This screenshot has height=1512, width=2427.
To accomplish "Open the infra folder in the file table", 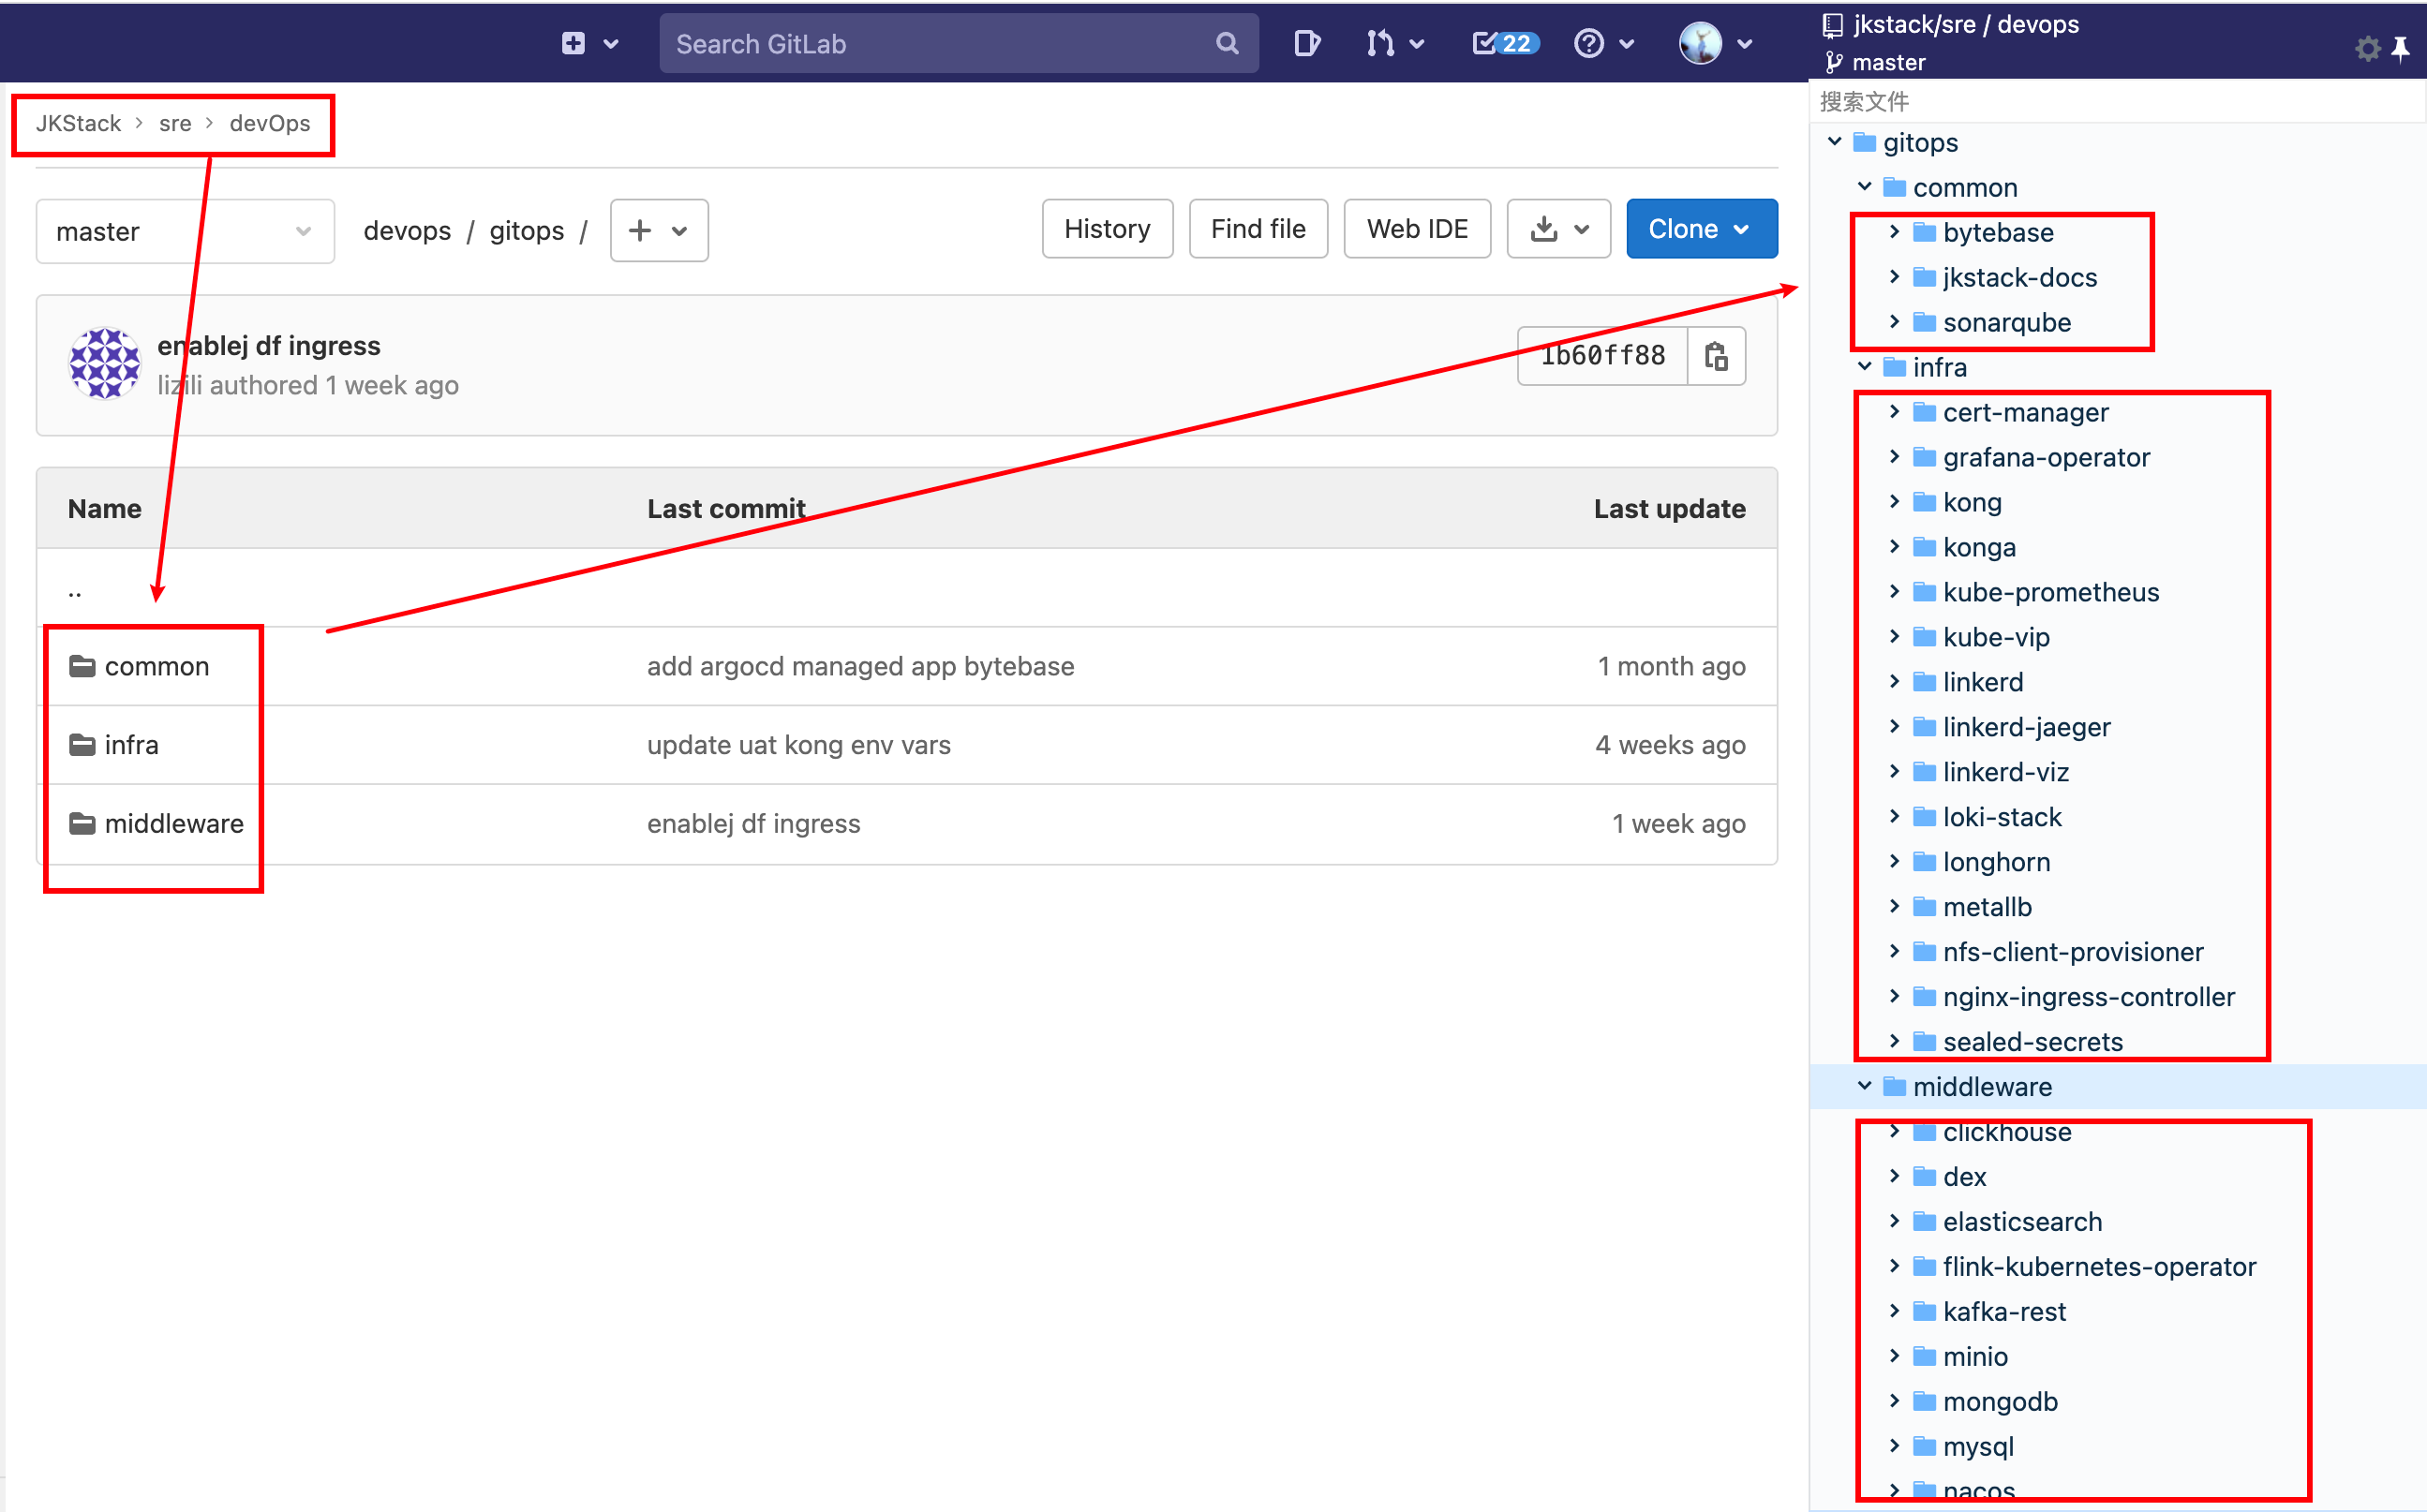I will tap(131, 745).
